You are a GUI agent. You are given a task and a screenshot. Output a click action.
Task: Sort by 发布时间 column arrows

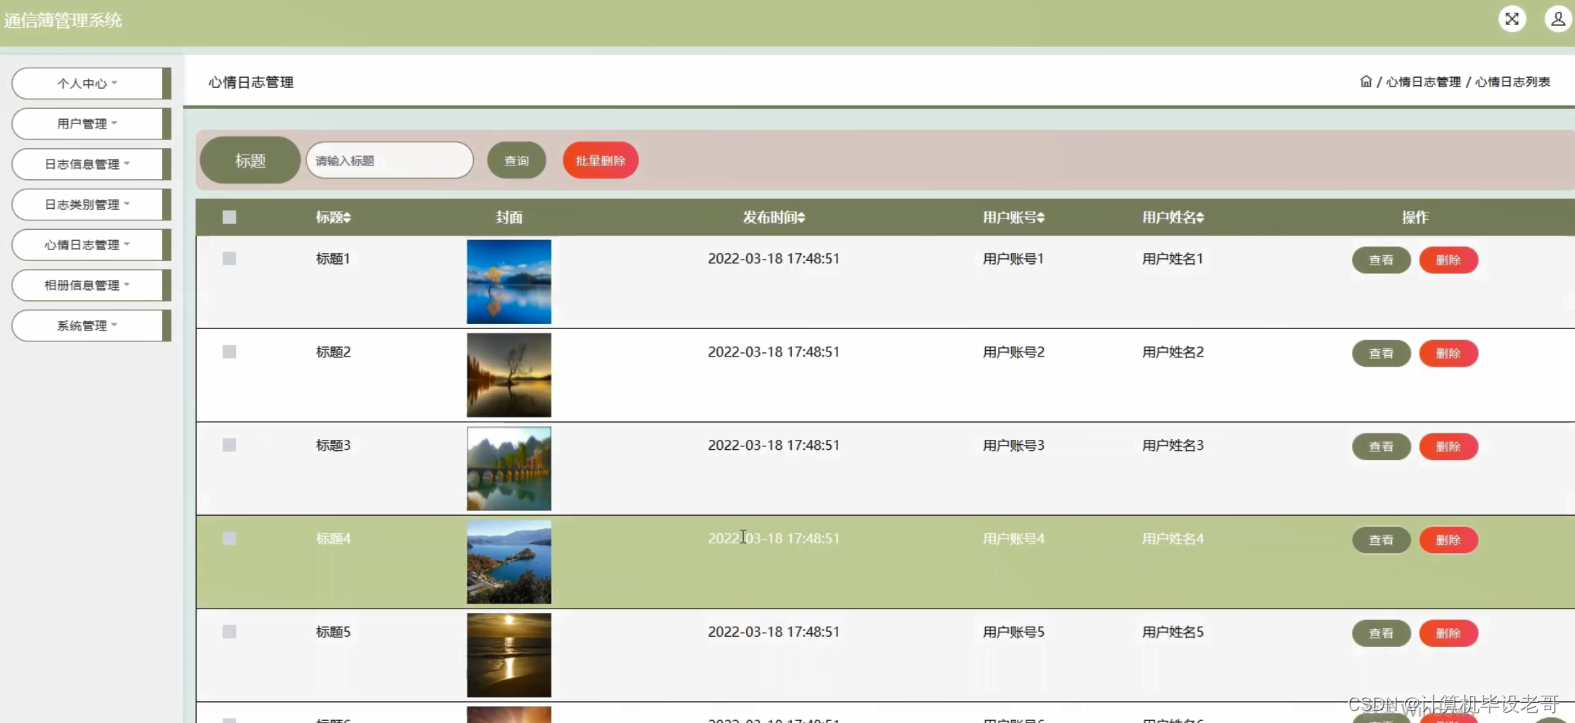(801, 217)
